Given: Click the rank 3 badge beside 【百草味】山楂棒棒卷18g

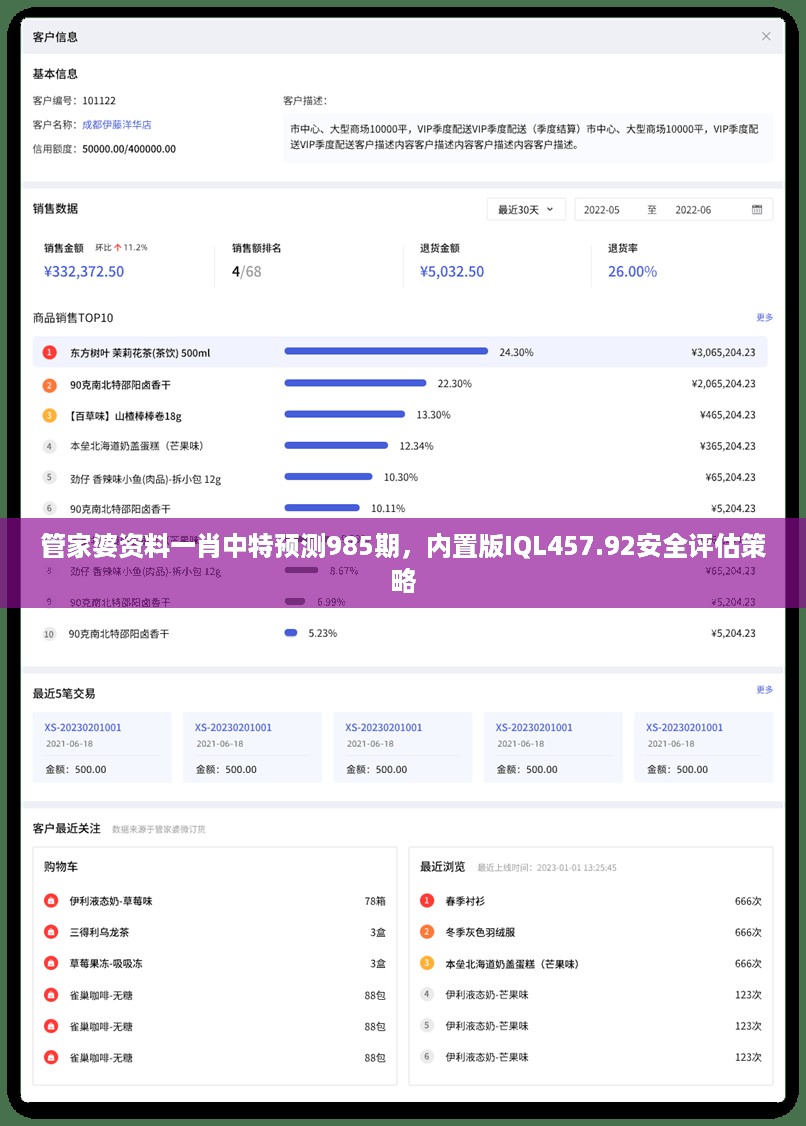Looking at the screenshot, I should [x=49, y=415].
